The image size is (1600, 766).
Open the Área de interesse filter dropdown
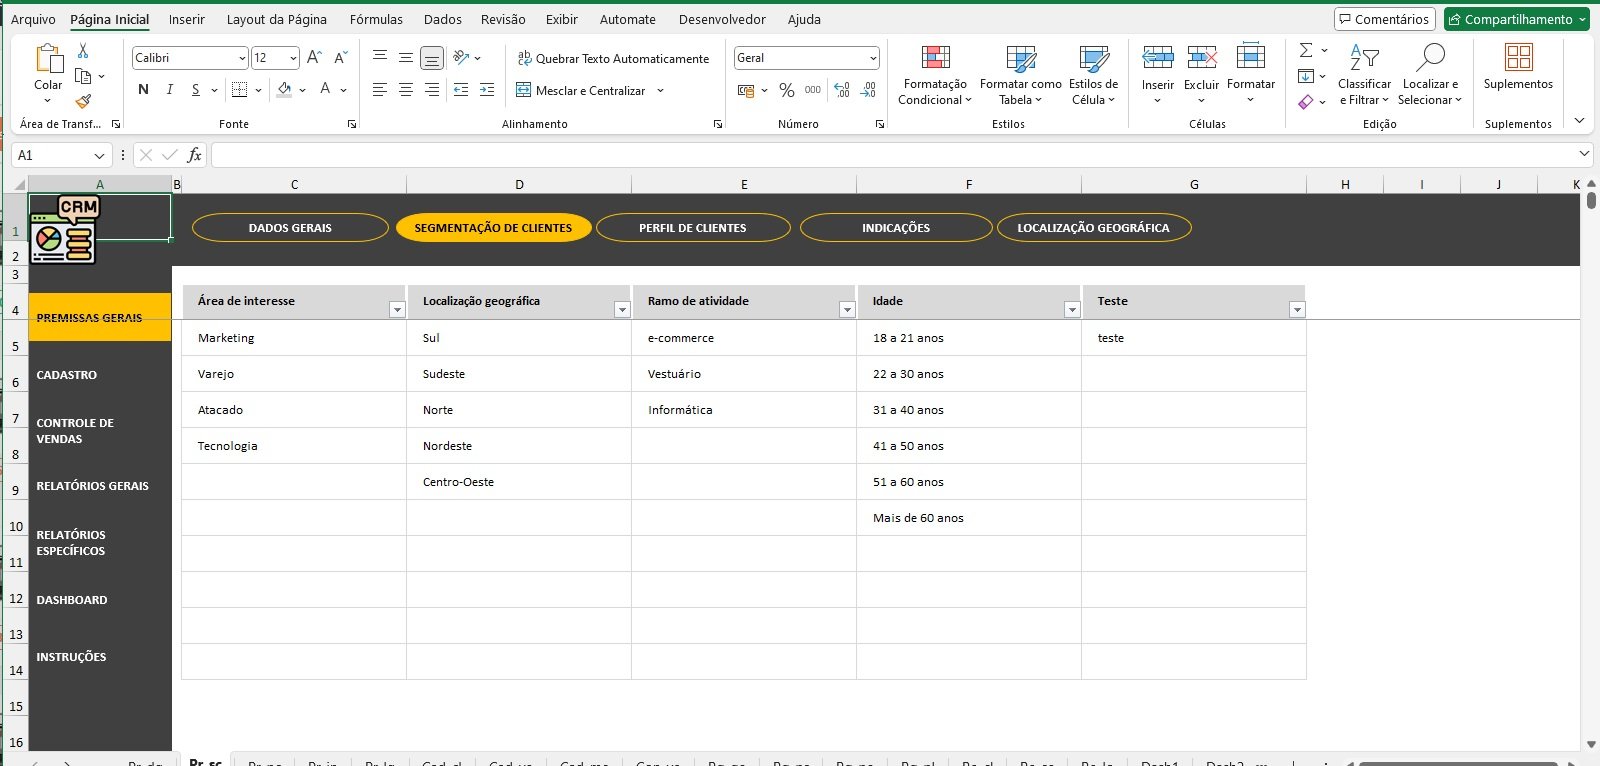point(396,310)
